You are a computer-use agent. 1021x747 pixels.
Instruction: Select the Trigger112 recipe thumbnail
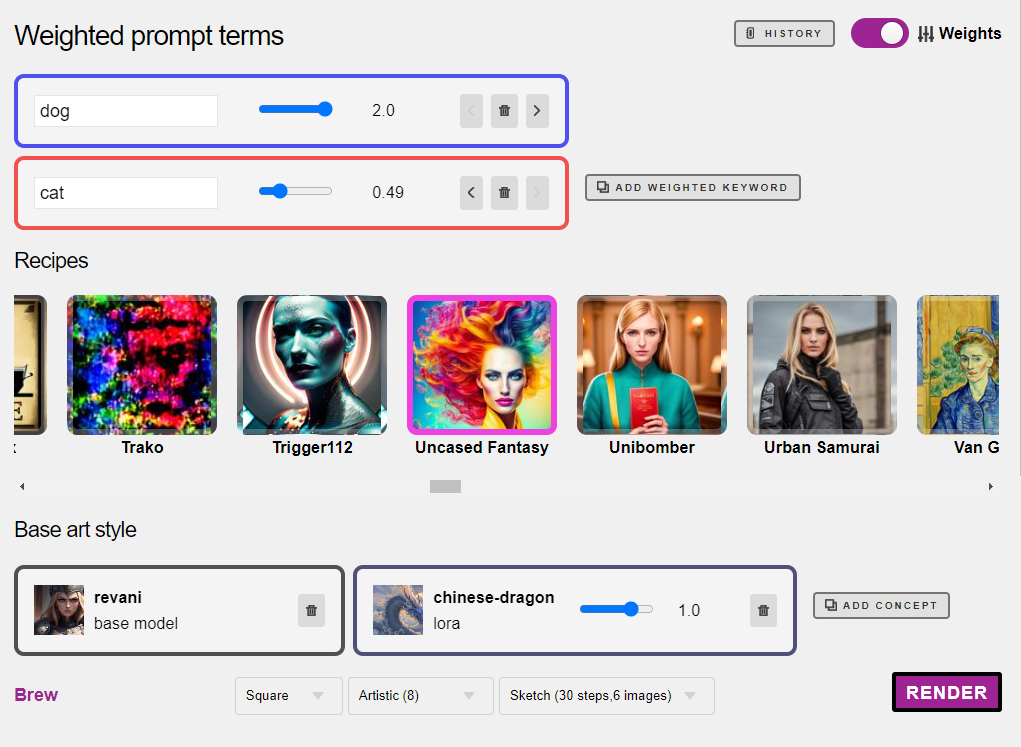[x=312, y=365]
